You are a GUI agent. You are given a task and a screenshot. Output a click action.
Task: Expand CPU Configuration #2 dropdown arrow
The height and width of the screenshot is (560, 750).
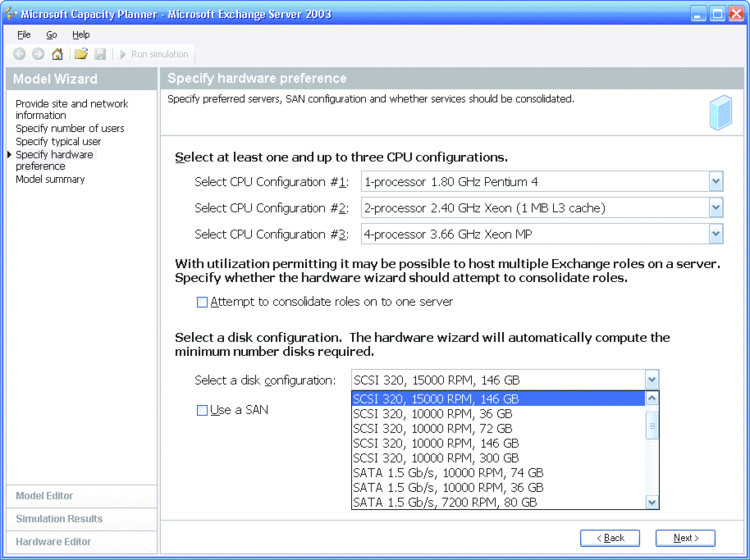[716, 208]
